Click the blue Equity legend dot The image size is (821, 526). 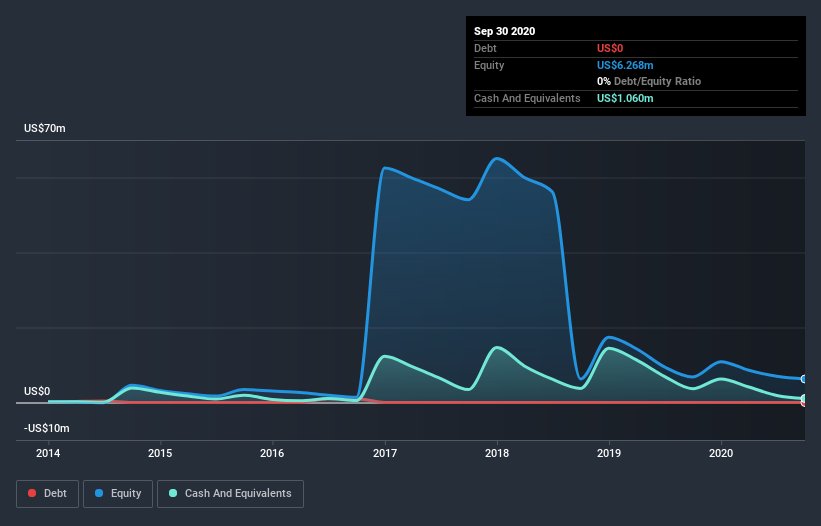[x=99, y=493]
